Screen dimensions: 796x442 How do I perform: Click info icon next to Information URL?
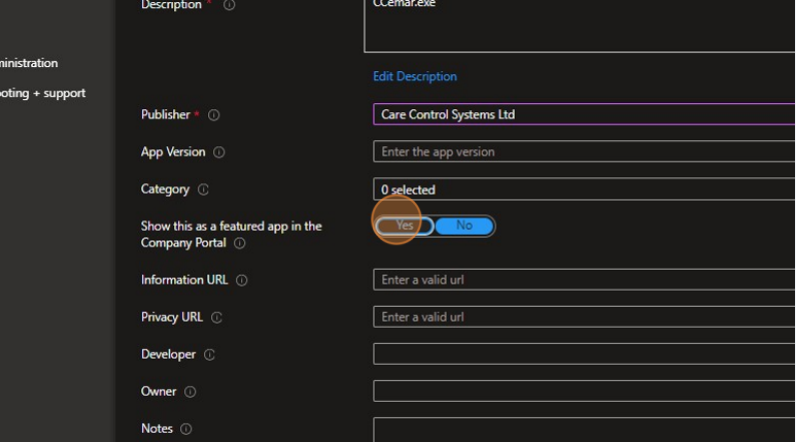click(242, 281)
